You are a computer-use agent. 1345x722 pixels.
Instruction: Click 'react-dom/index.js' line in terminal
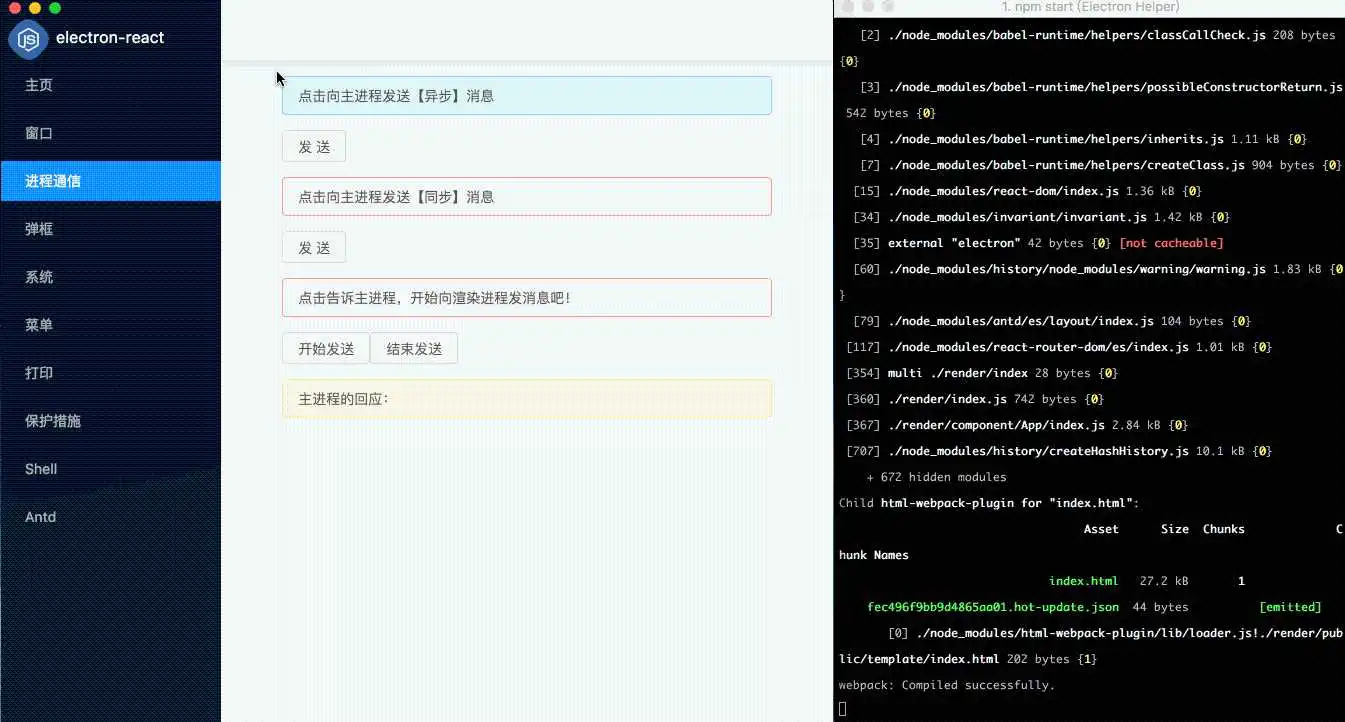[1027, 191]
